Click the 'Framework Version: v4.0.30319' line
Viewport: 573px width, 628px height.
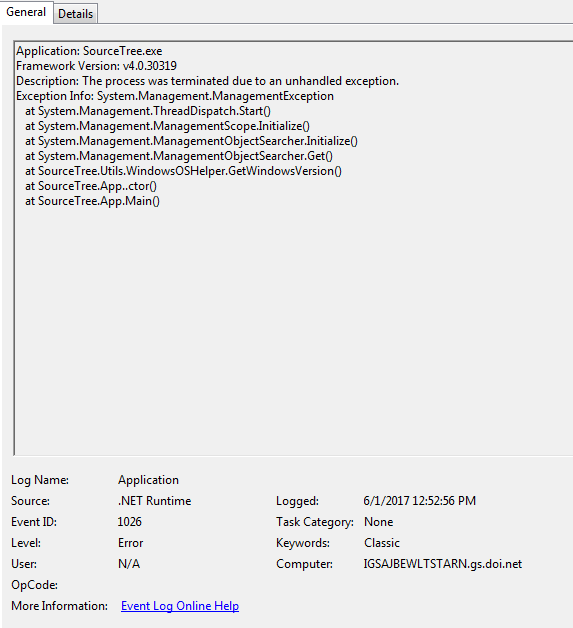[96, 66]
